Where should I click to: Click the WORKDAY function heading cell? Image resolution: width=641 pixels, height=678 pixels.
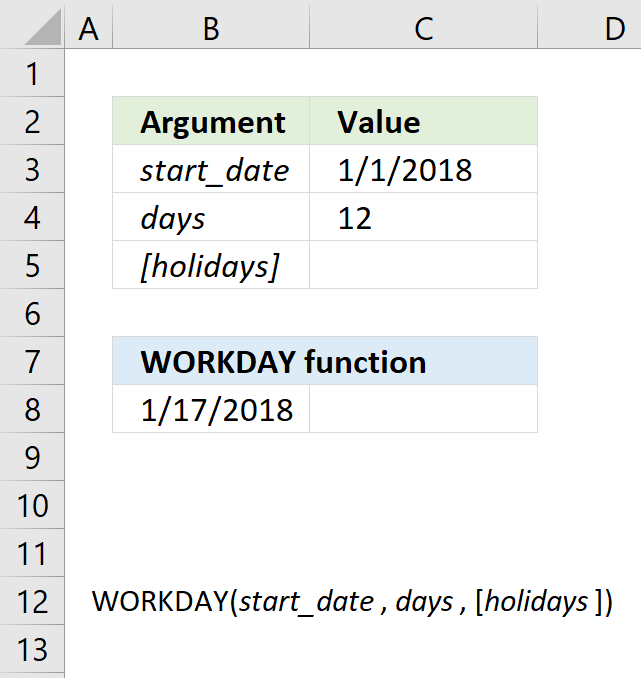325,361
